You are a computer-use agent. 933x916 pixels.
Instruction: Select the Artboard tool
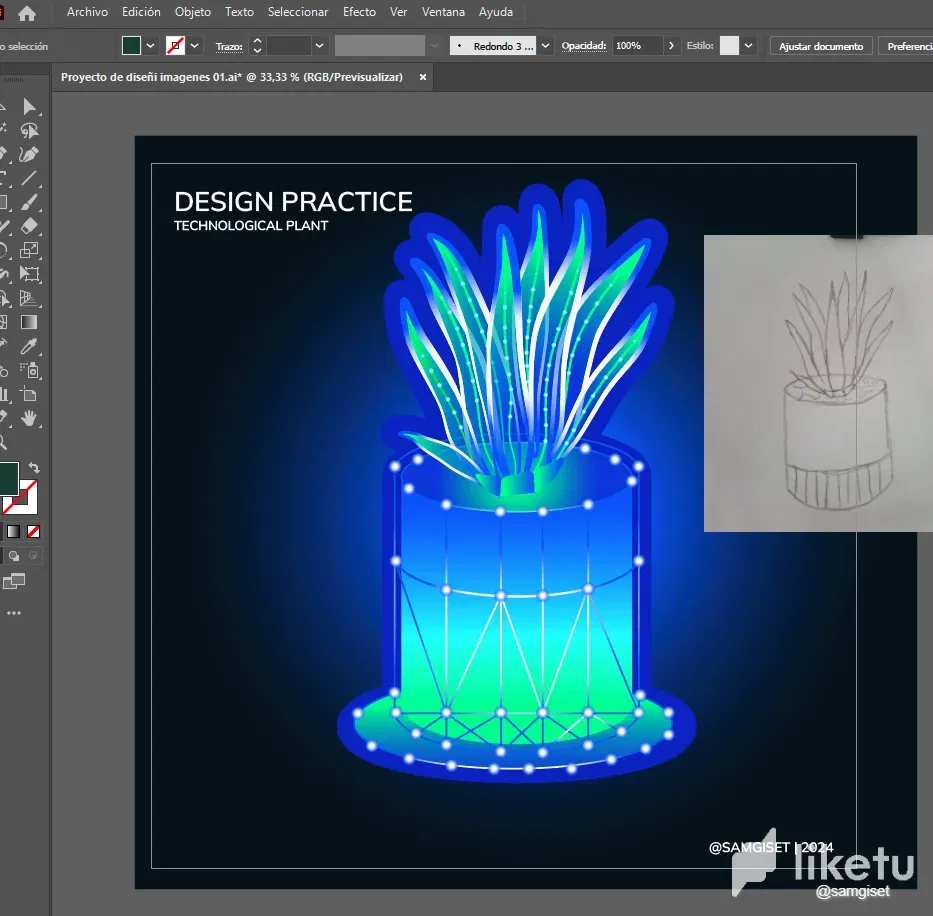pos(29,394)
